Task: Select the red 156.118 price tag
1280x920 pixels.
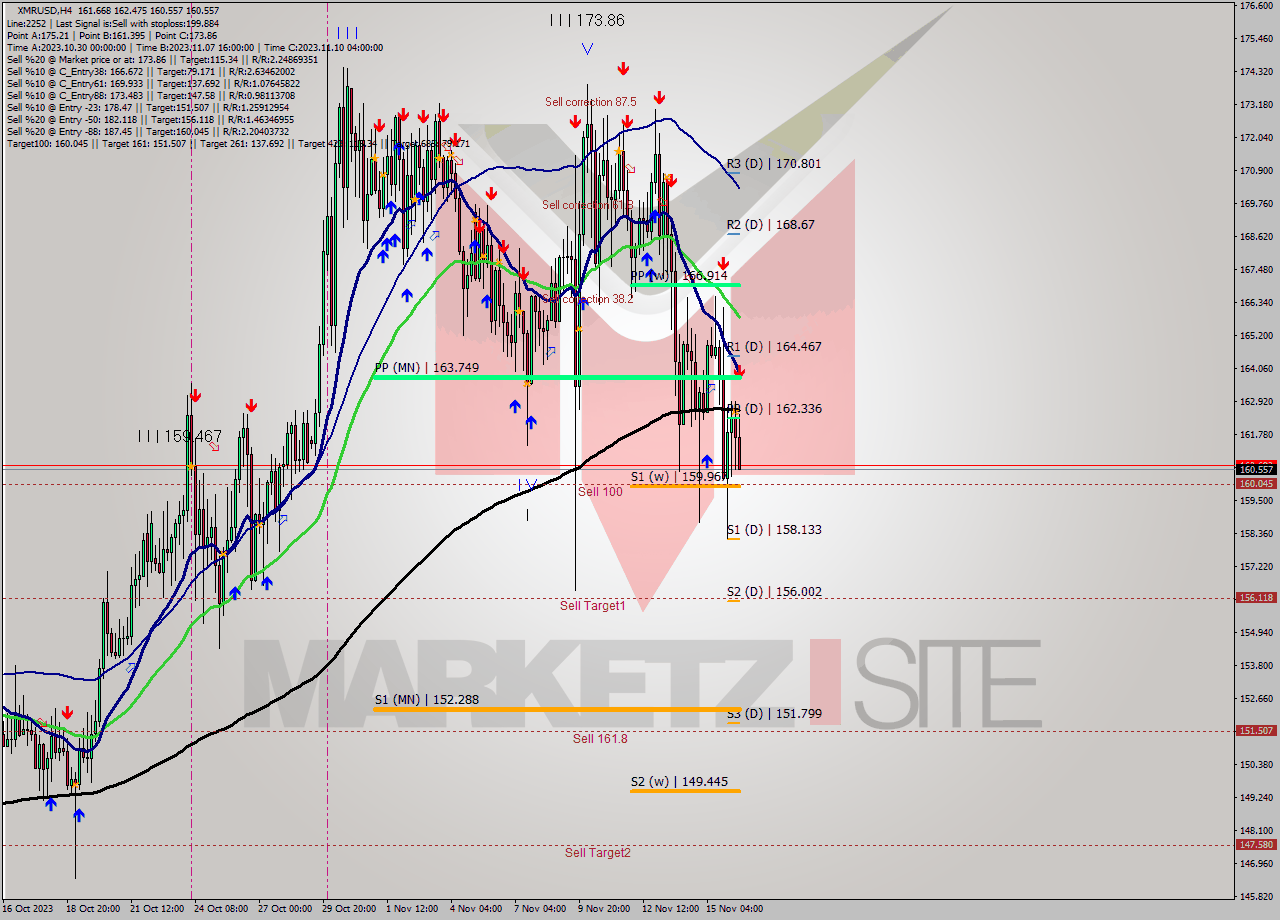Action: [x=1256, y=598]
